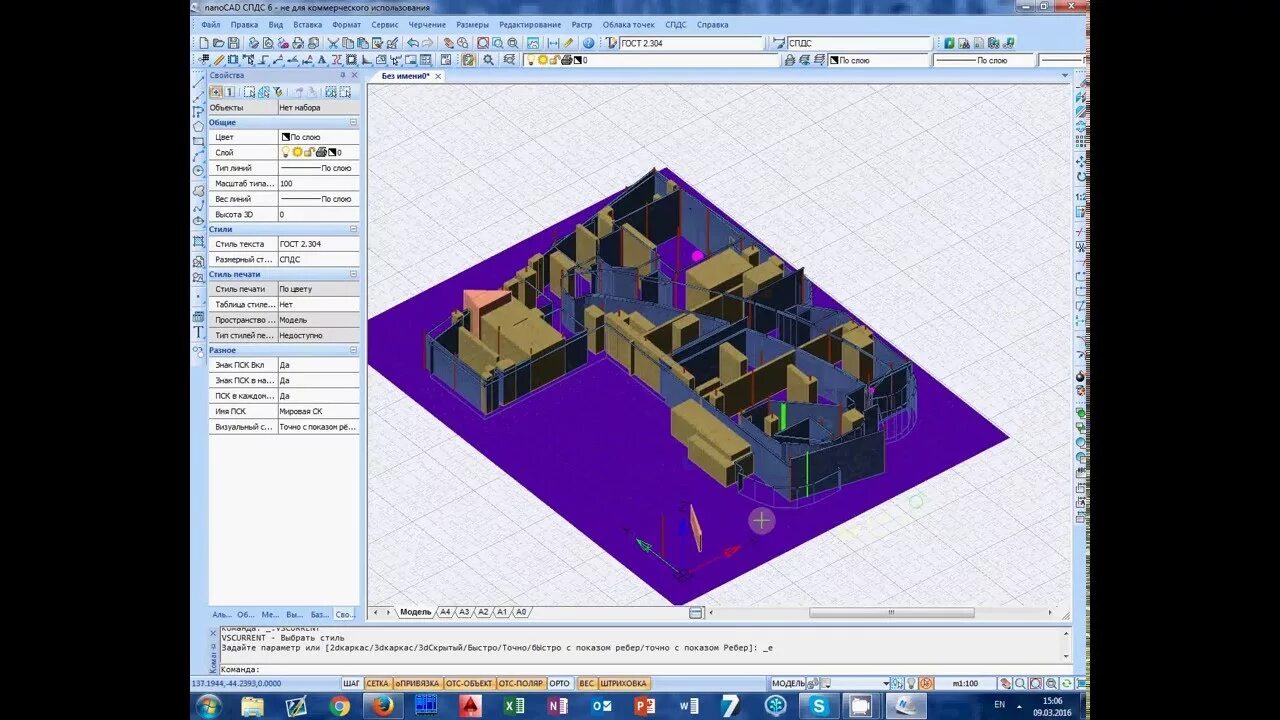This screenshot has width=1280, height=720.
Task: Click the Windows Start button
Action: coord(209,706)
